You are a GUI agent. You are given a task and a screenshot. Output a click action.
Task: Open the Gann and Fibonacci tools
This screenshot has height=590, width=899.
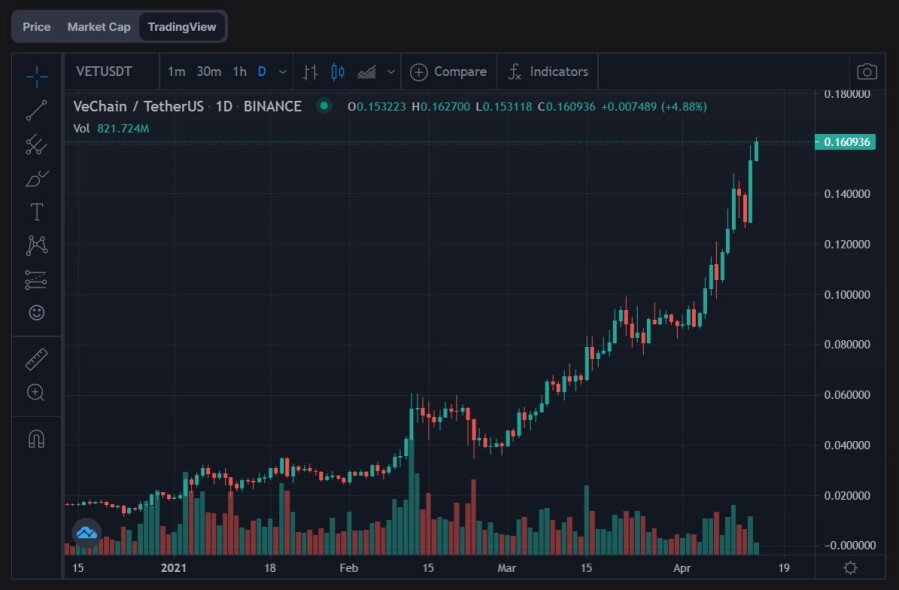(x=36, y=145)
